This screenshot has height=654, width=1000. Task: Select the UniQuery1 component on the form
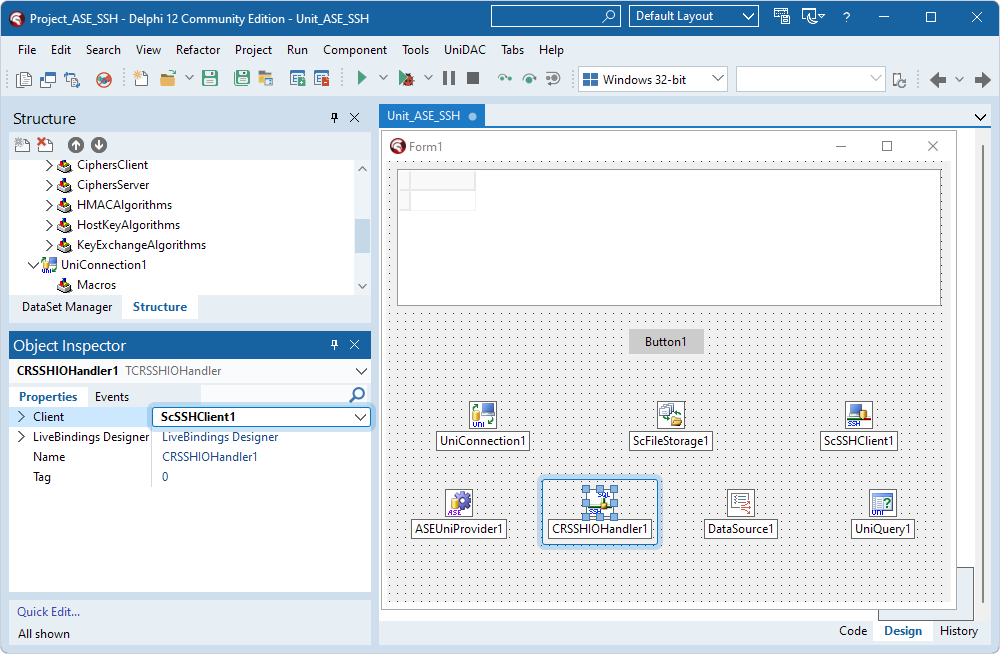click(882, 502)
